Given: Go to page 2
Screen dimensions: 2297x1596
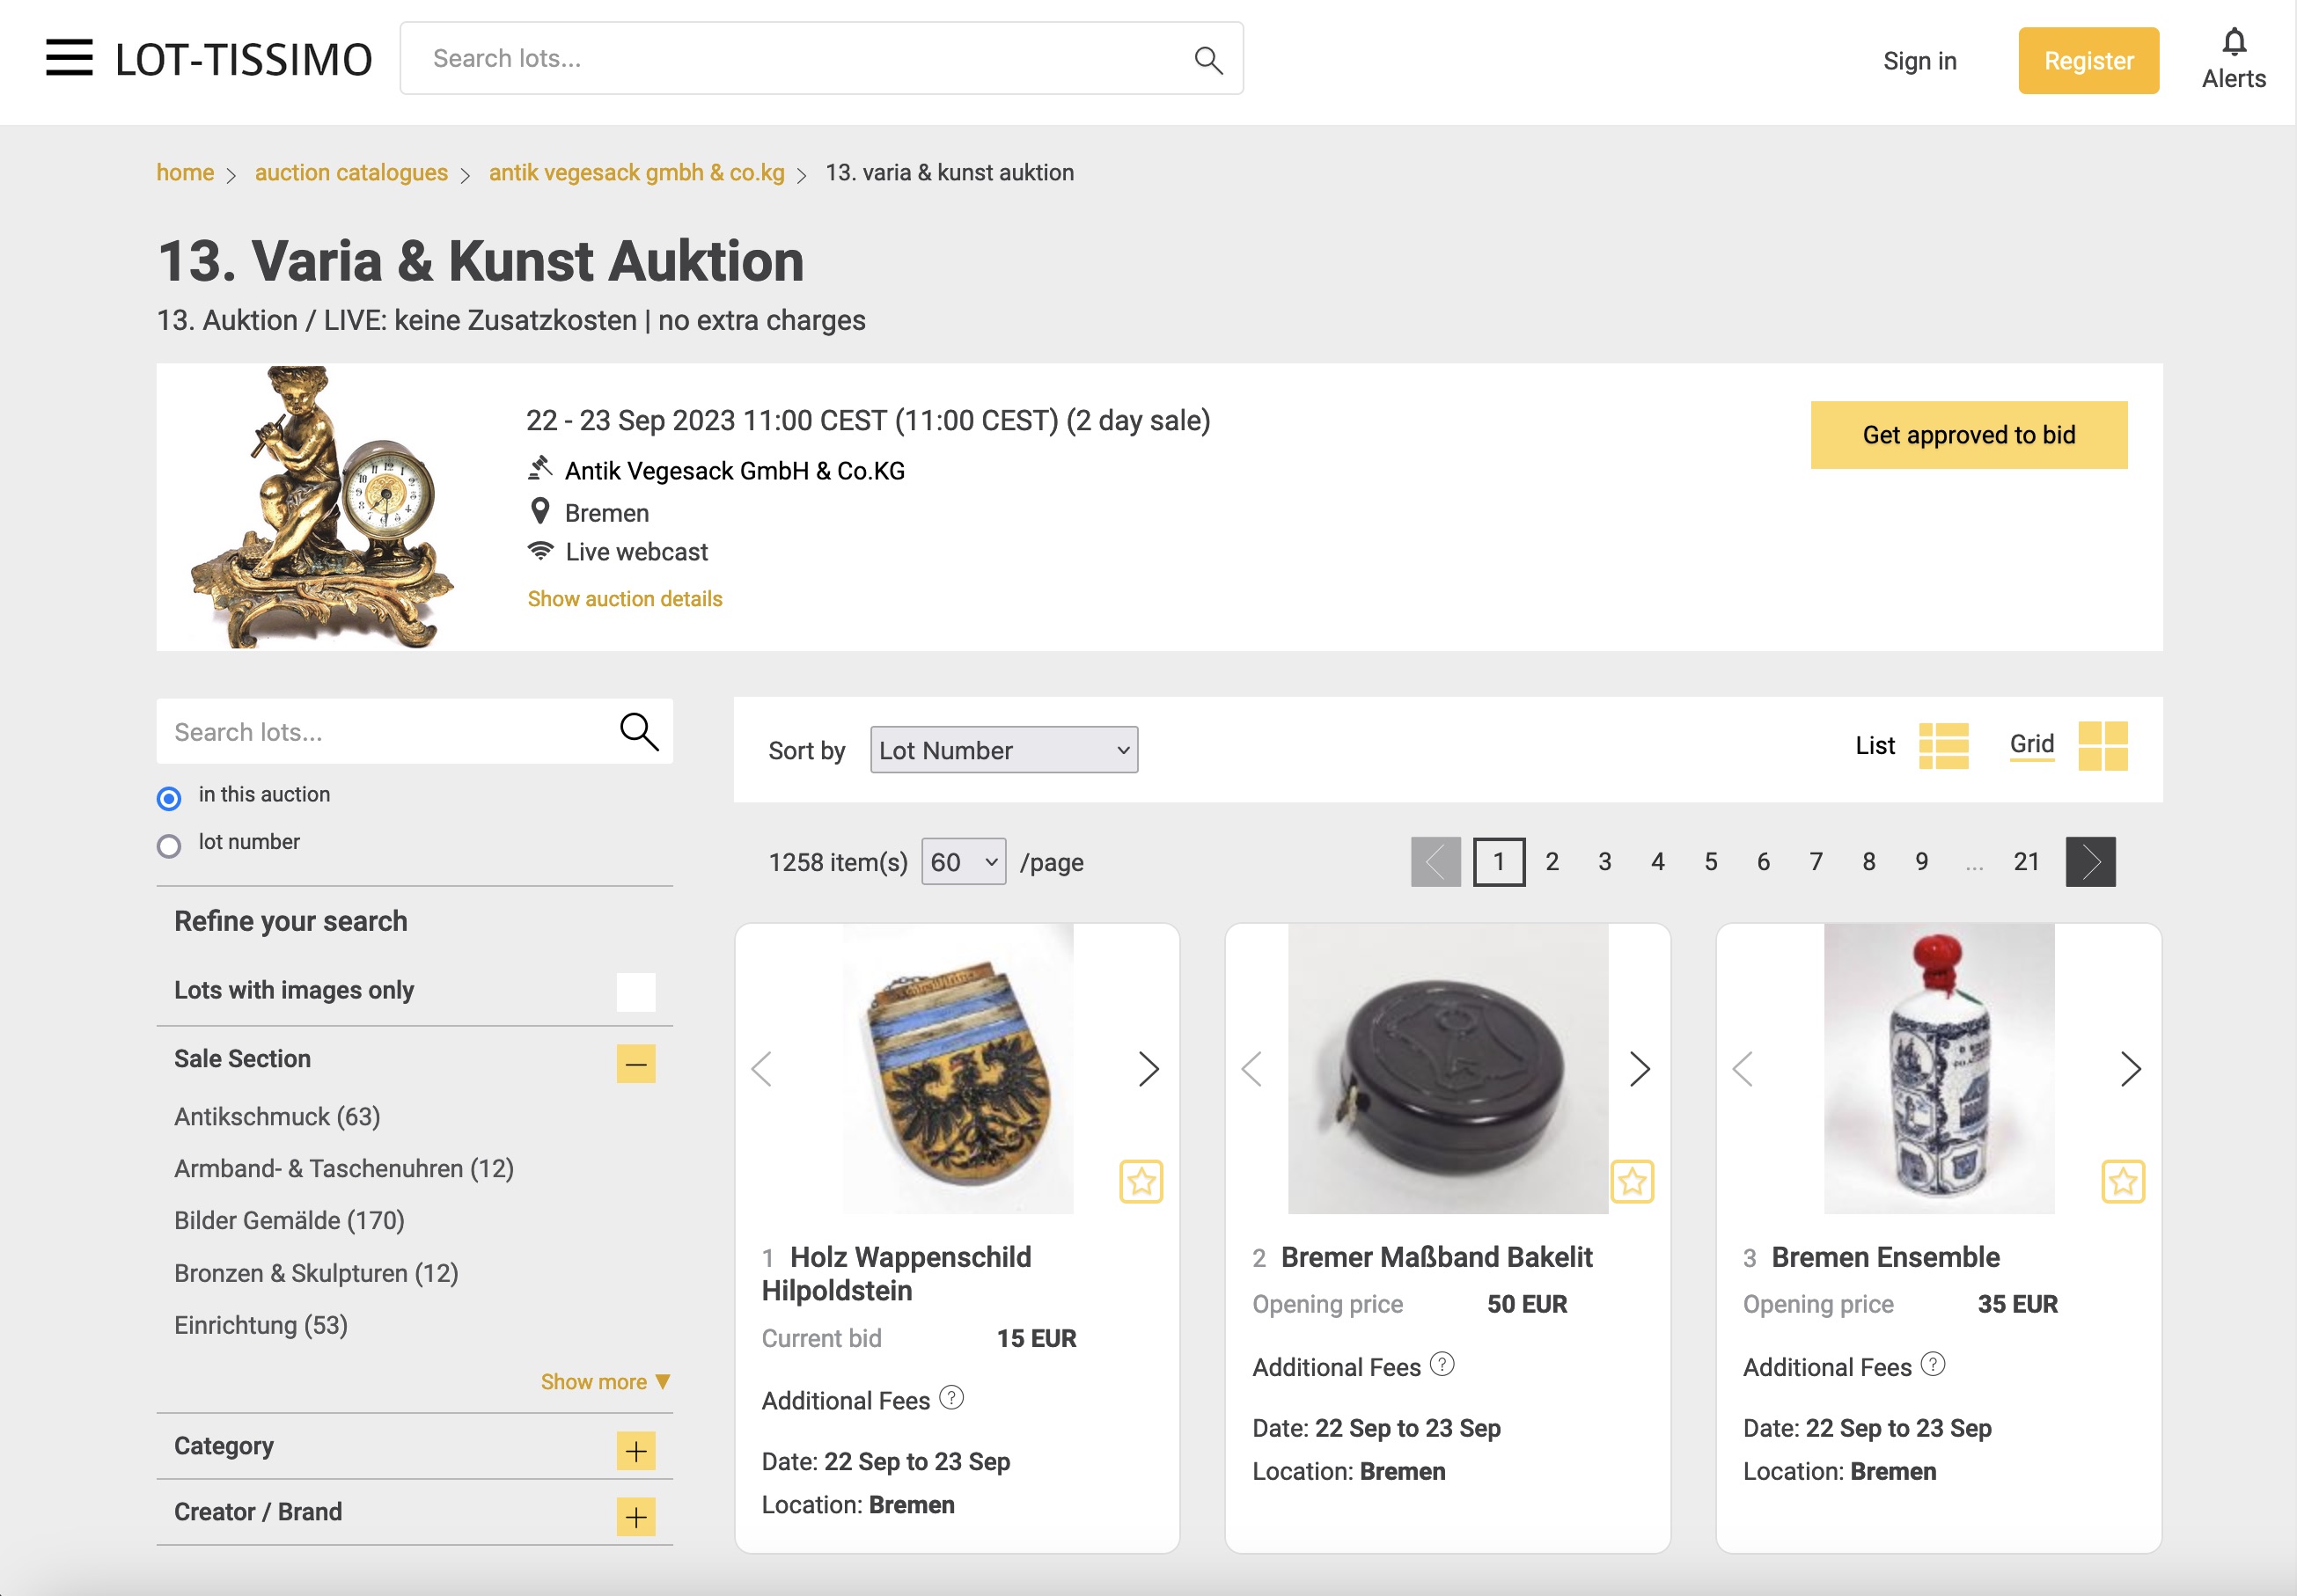Looking at the screenshot, I should coord(1551,861).
